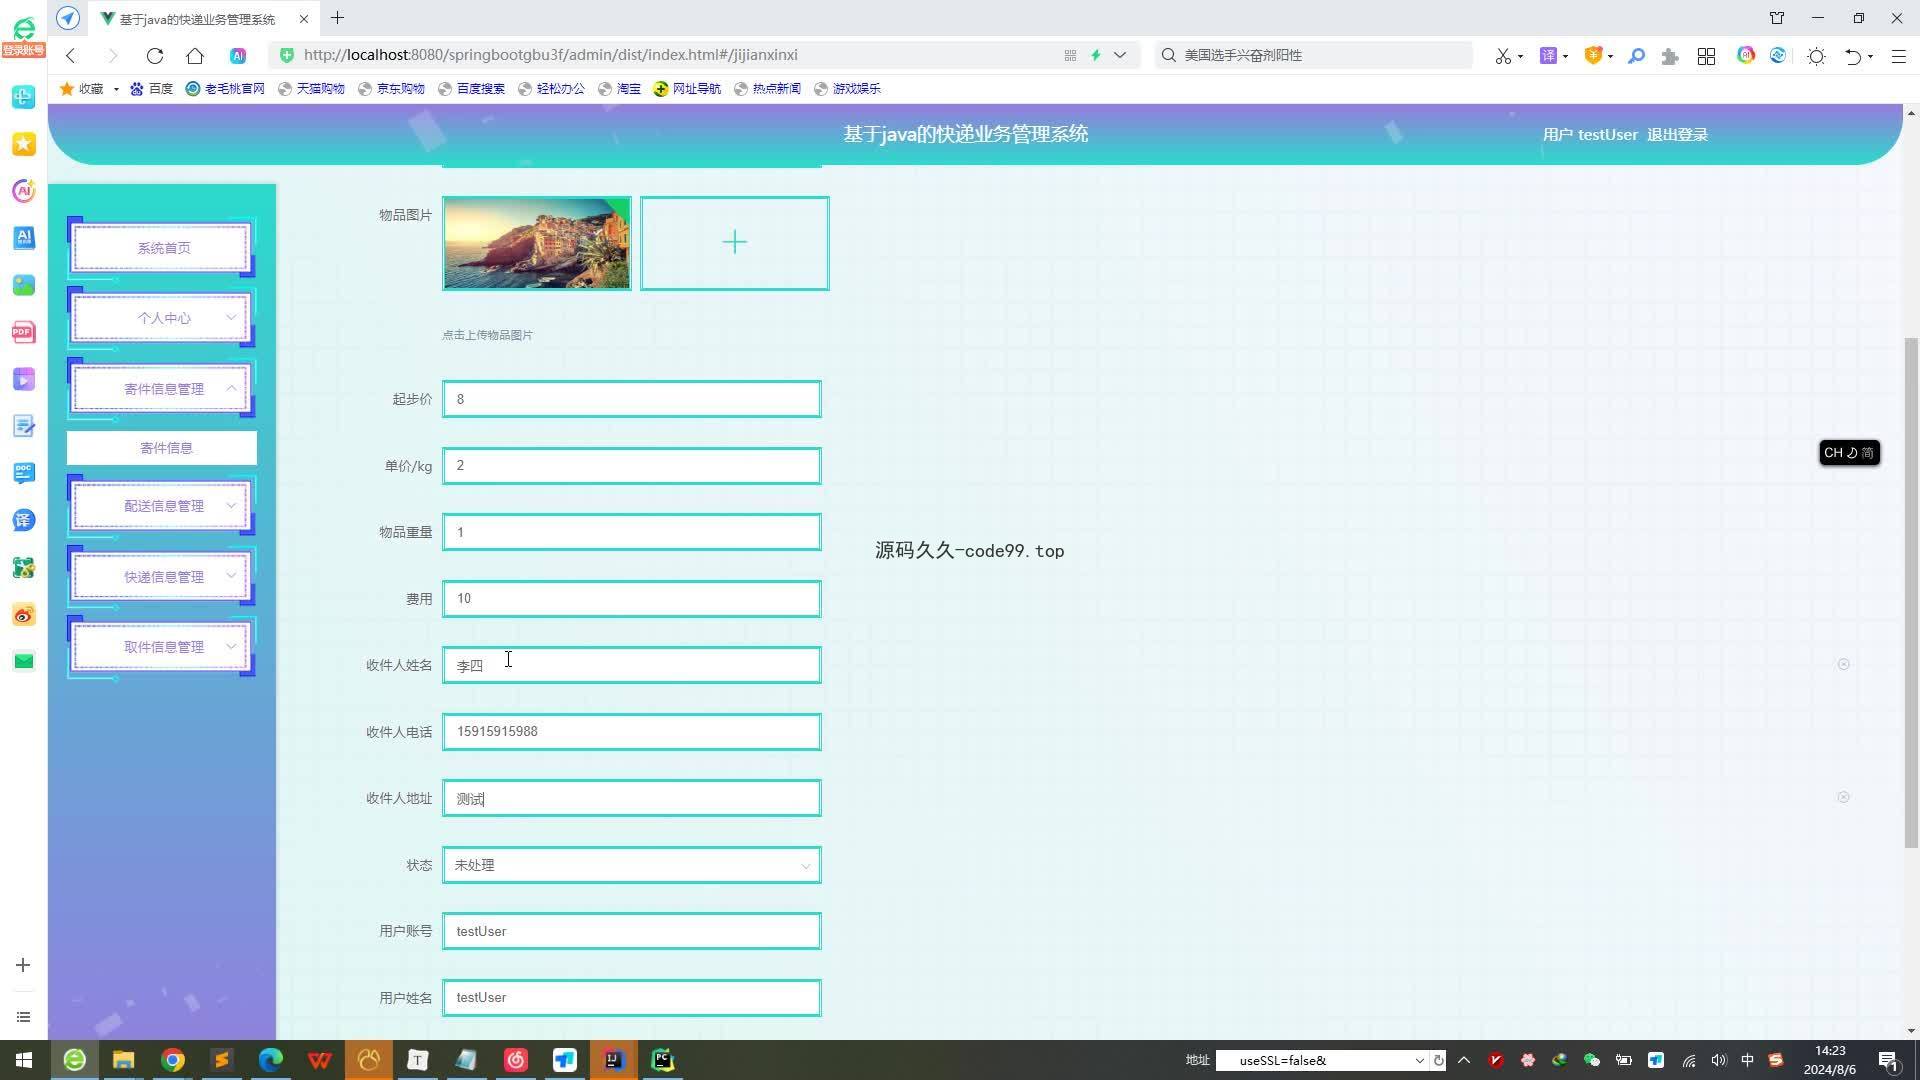Open the taskbar clock showing 14:23
1920x1080 pixels.
(1830, 1060)
